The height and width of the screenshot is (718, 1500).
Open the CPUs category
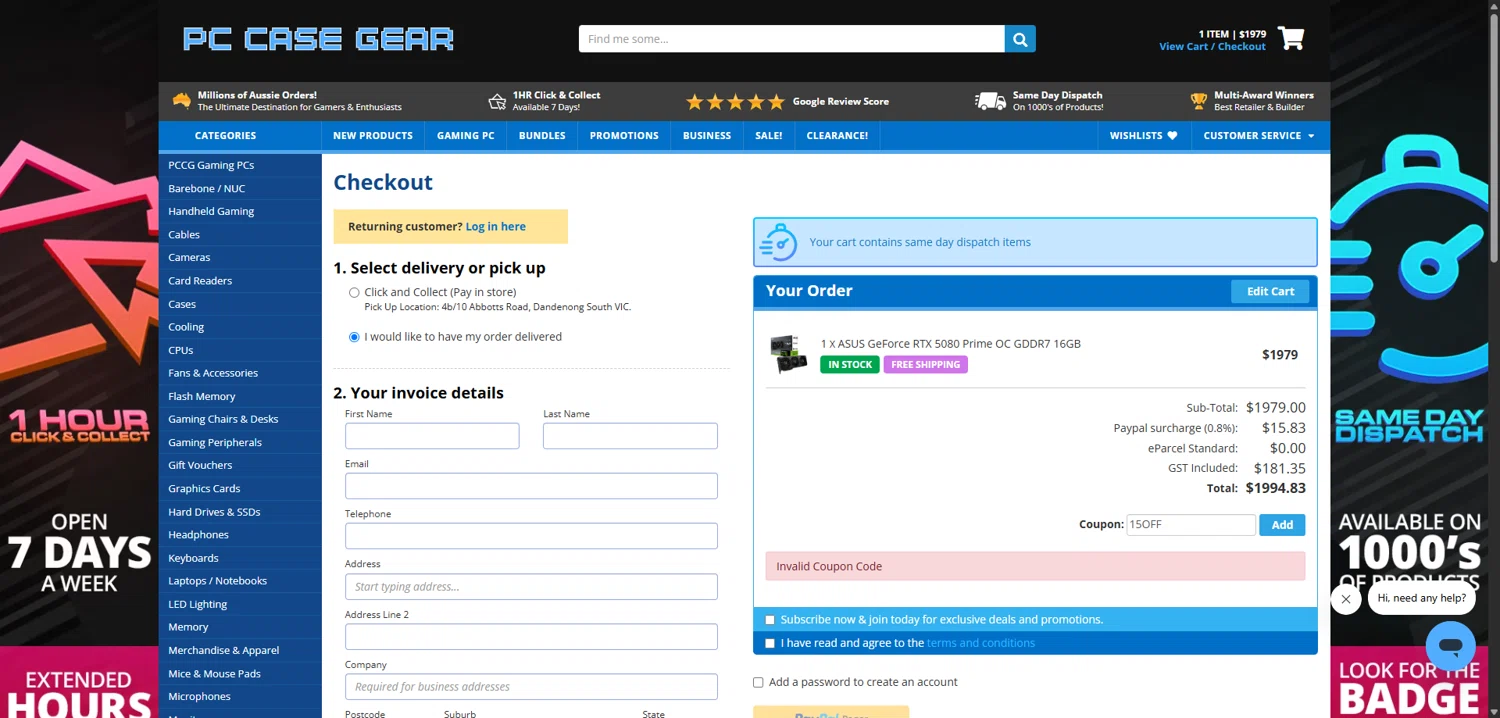click(240, 350)
